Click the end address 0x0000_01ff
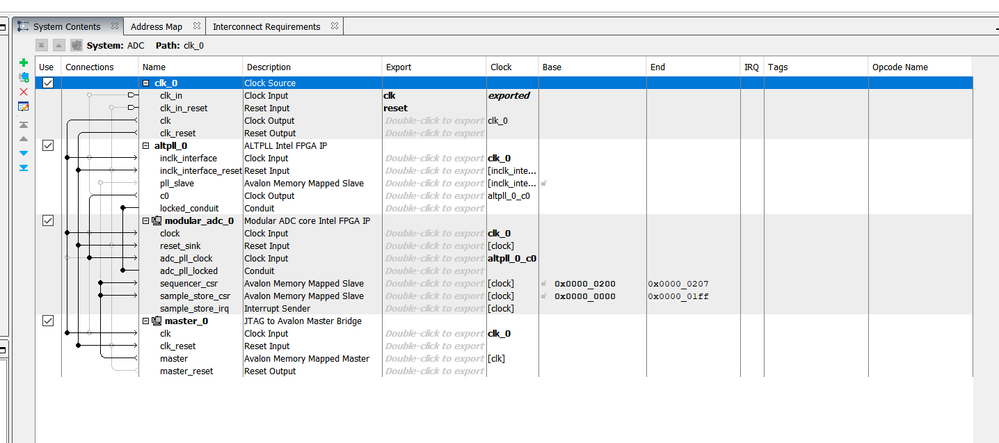 point(679,296)
